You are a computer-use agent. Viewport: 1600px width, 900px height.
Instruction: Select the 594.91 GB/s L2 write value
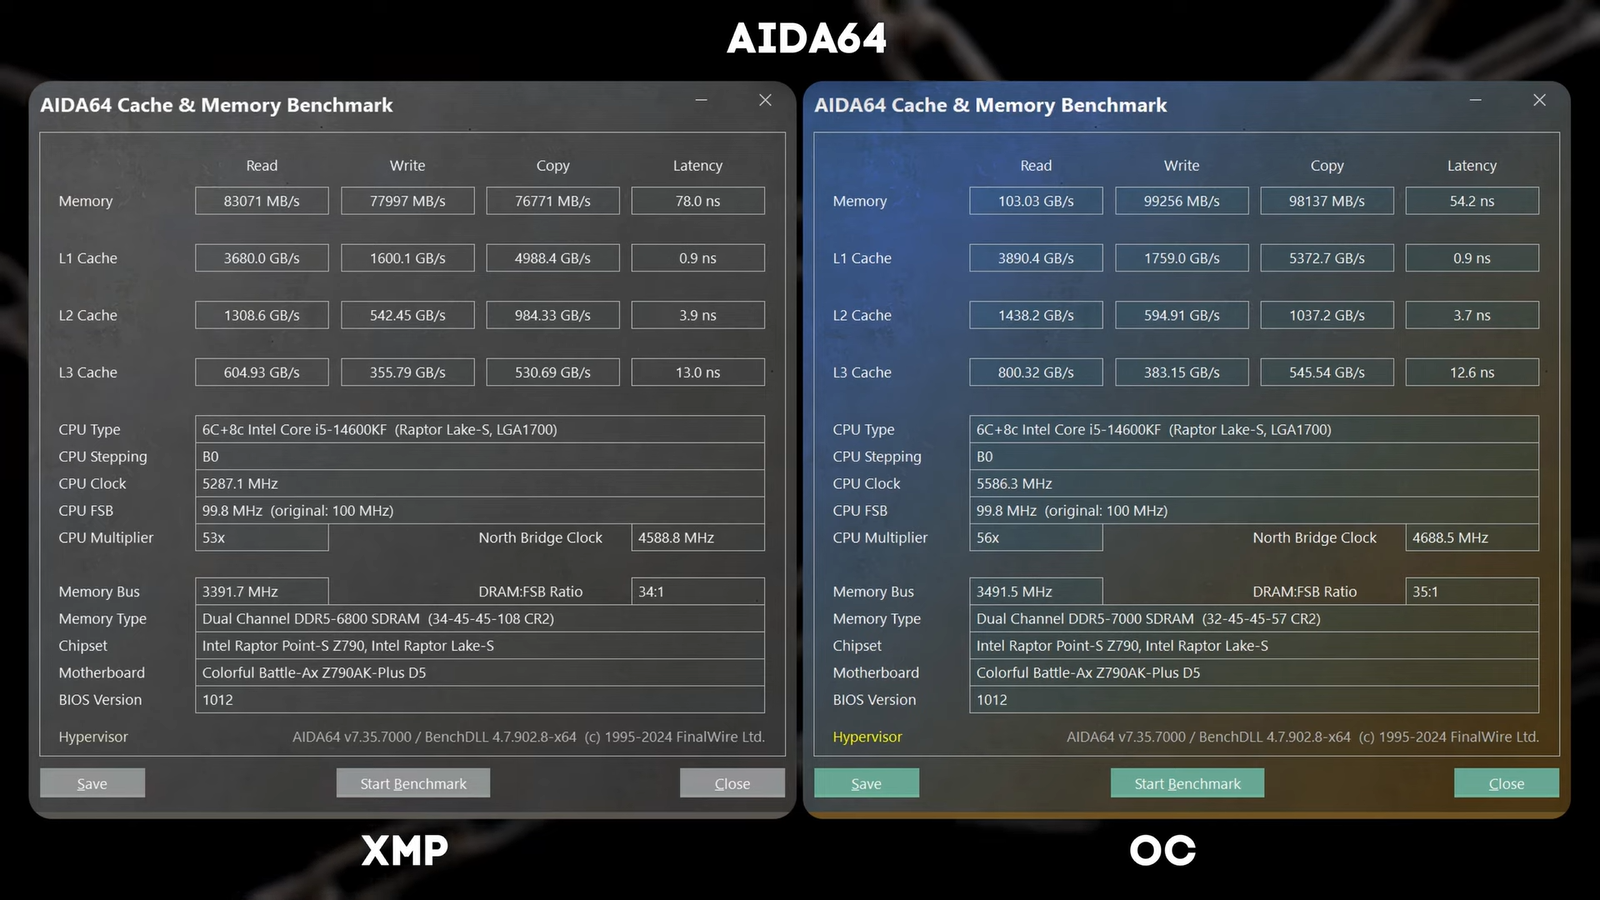coord(1182,315)
